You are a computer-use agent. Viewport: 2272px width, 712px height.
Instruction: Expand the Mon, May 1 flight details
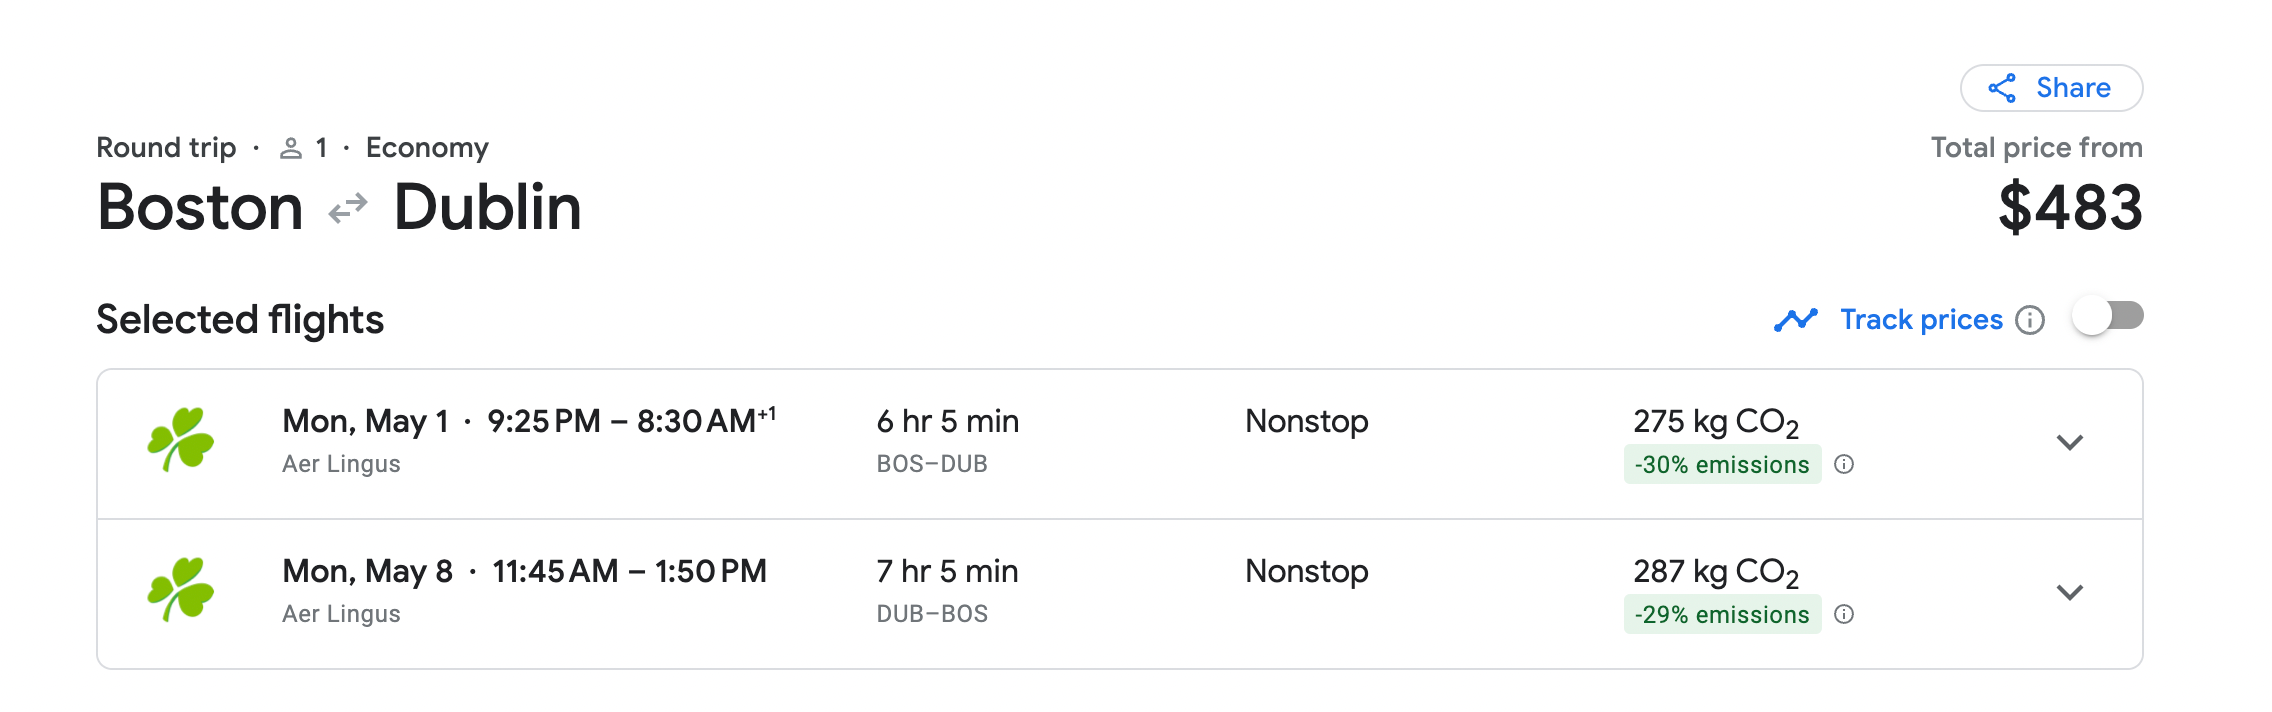pos(2069,442)
